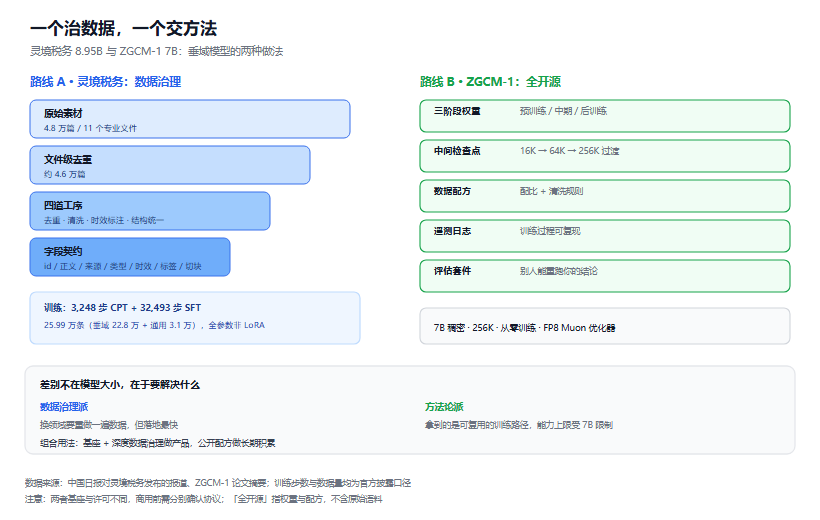Viewport: 820px width, 520px height.
Task: Click the 中间检查点 label
Action: coord(457,151)
